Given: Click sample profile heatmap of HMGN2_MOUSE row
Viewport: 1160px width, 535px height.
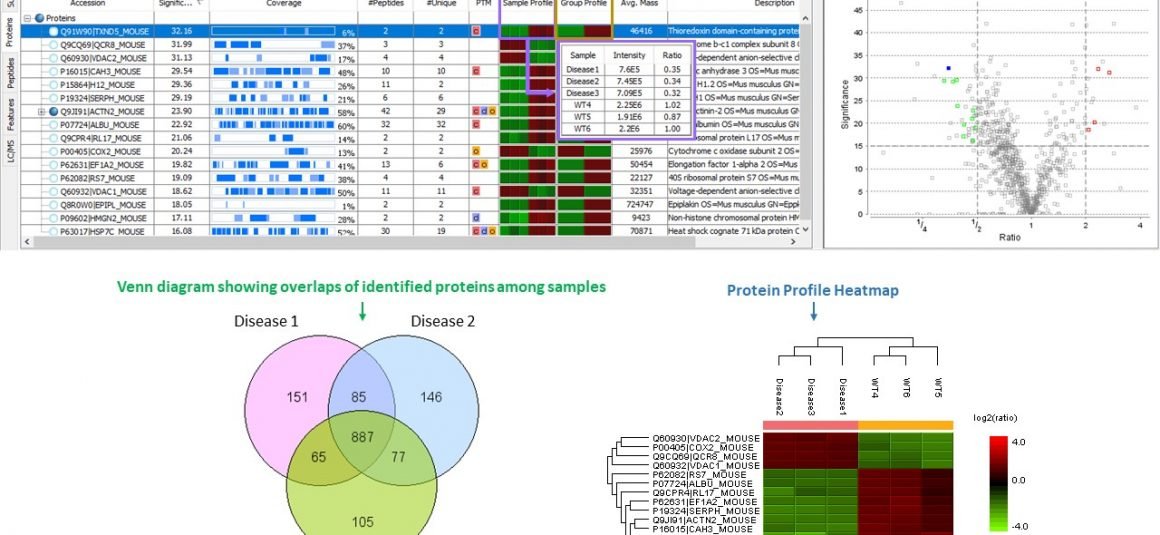Looking at the screenshot, I should 527,218.
